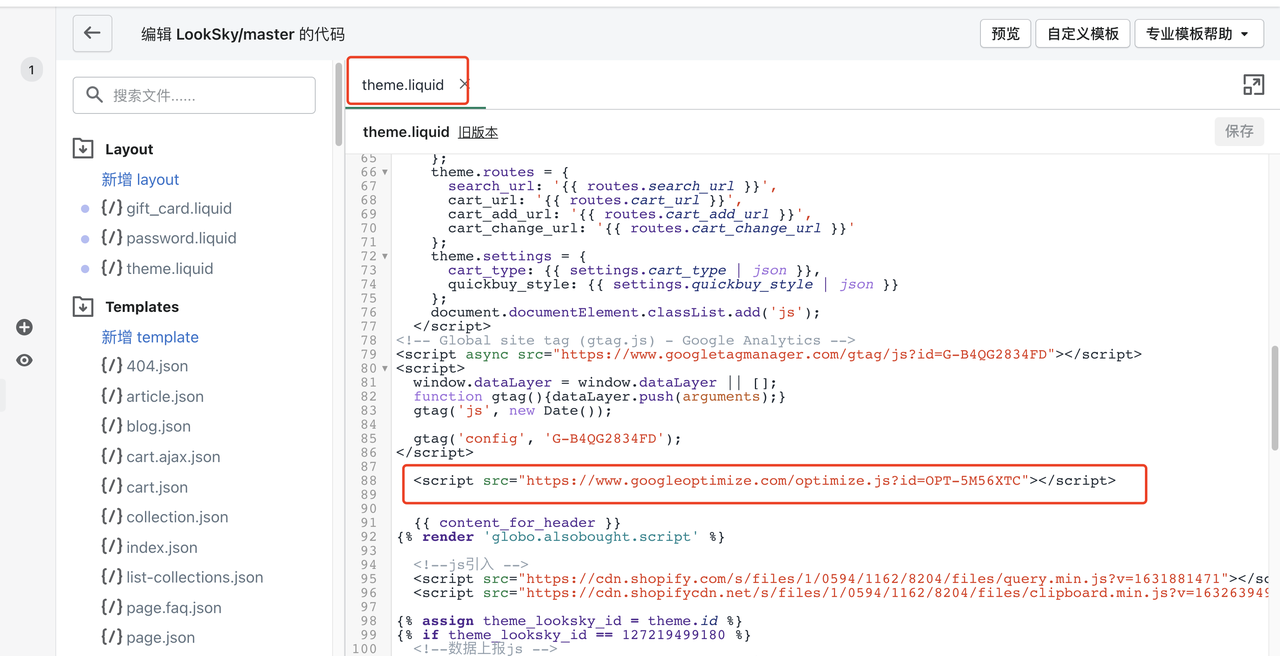
Task: Click the gtag config line 85
Action: (547, 438)
